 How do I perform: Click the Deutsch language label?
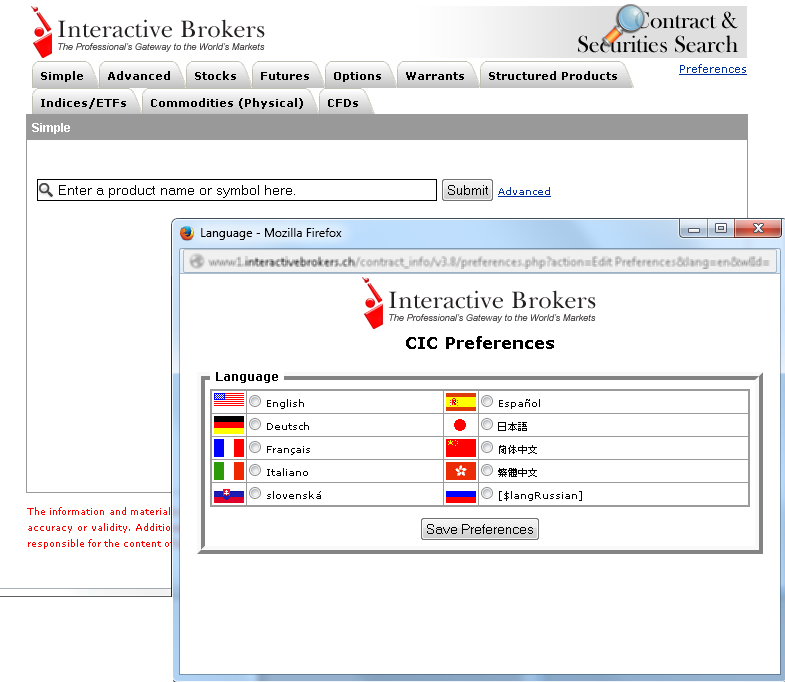288,426
